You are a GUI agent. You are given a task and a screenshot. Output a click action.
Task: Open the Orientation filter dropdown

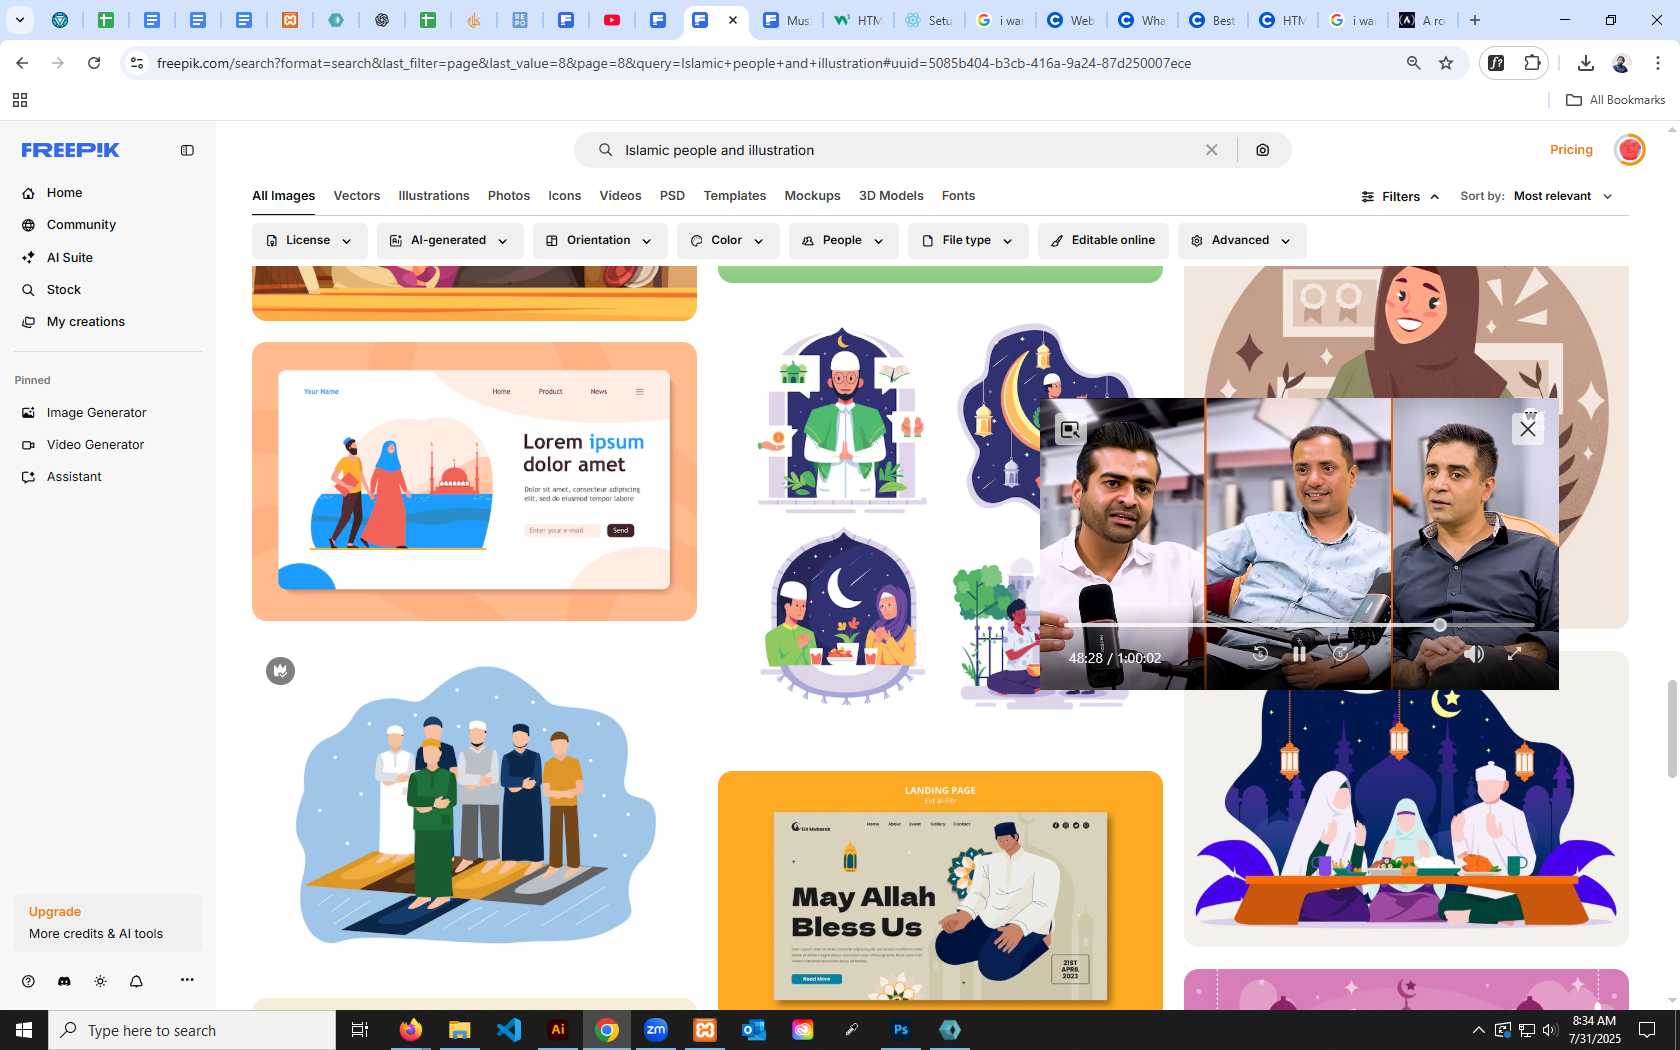pyautogui.click(x=599, y=241)
